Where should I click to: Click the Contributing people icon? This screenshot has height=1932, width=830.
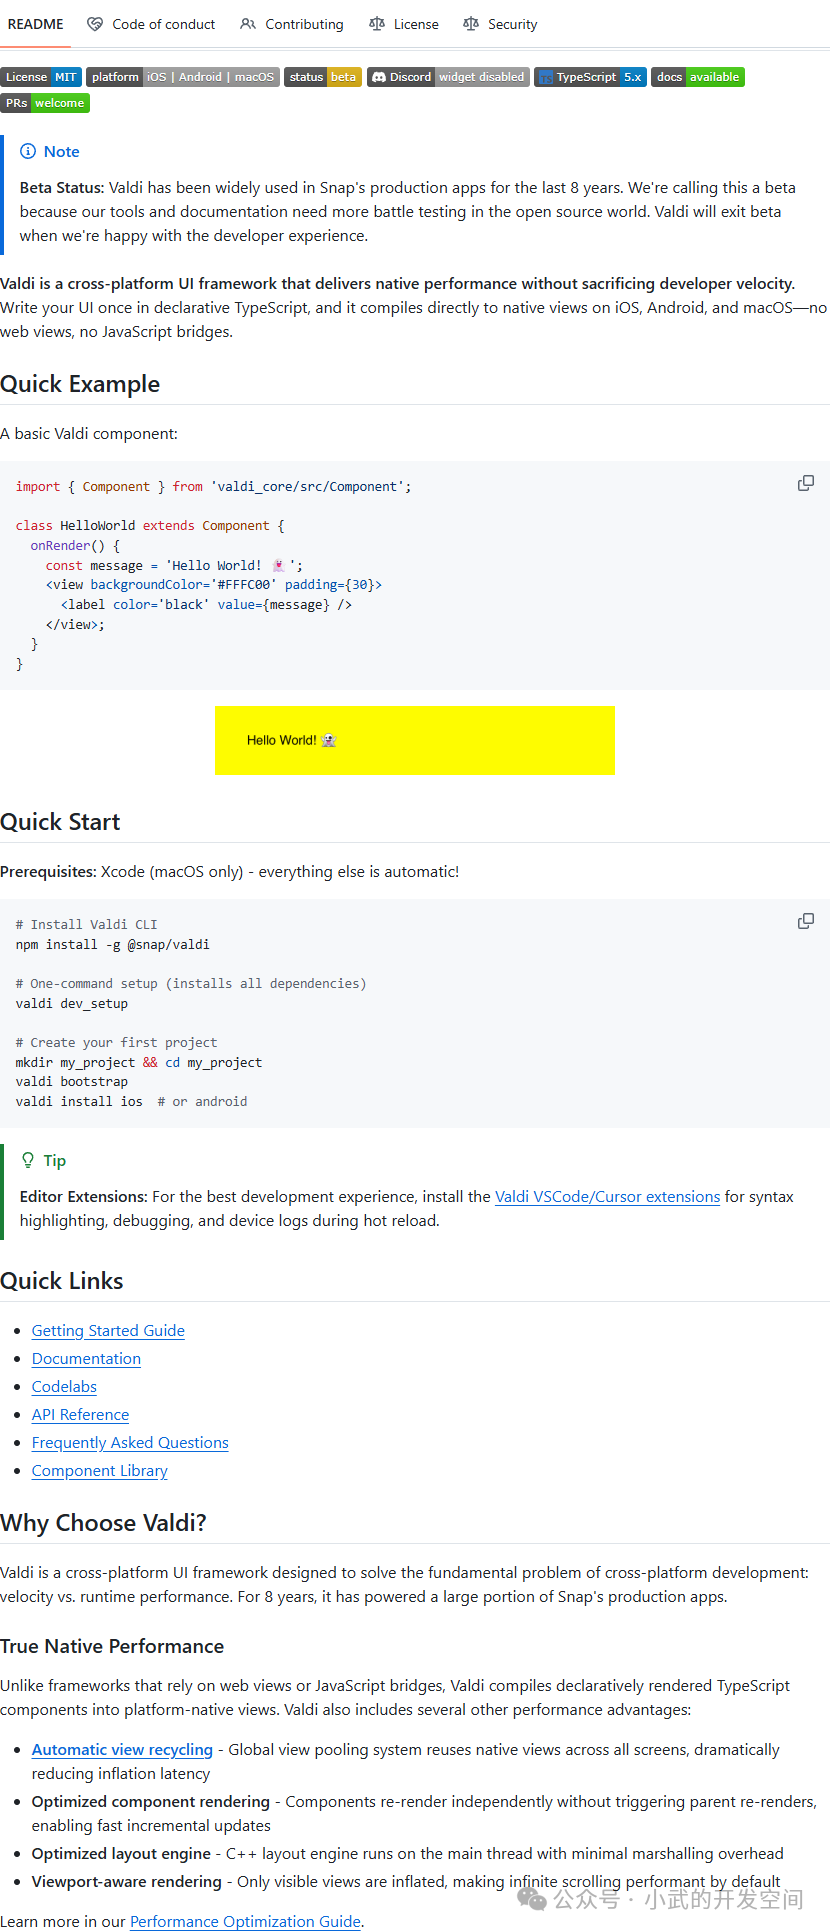click(x=248, y=24)
